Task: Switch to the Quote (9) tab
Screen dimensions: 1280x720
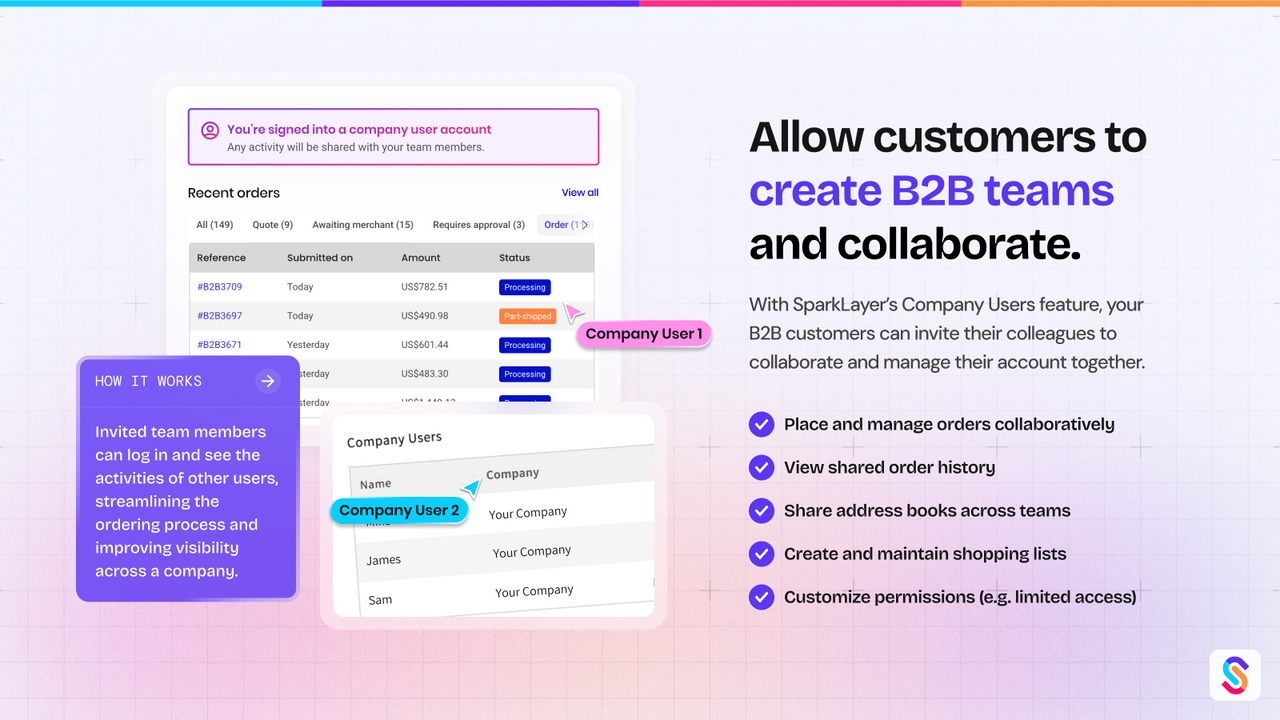Action: pyautogui.click(x=273, y=225)
